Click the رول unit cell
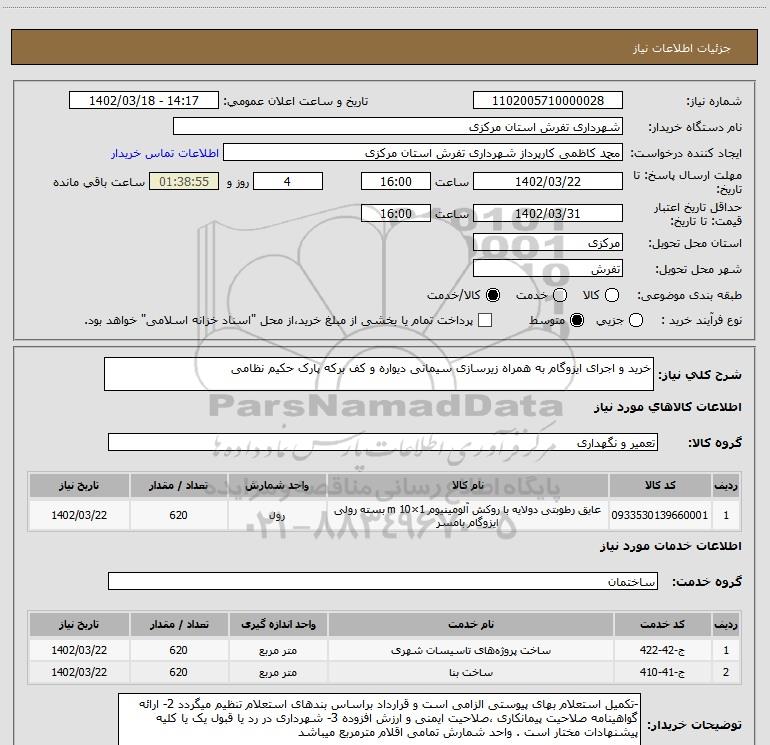 [x=277, y=515]
